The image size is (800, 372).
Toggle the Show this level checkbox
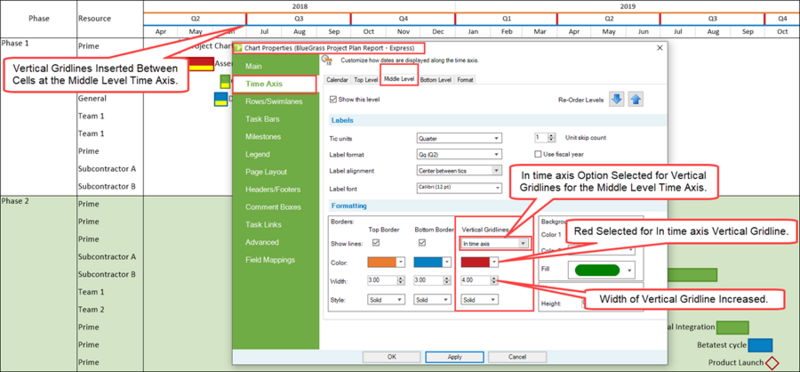point(333,100)
